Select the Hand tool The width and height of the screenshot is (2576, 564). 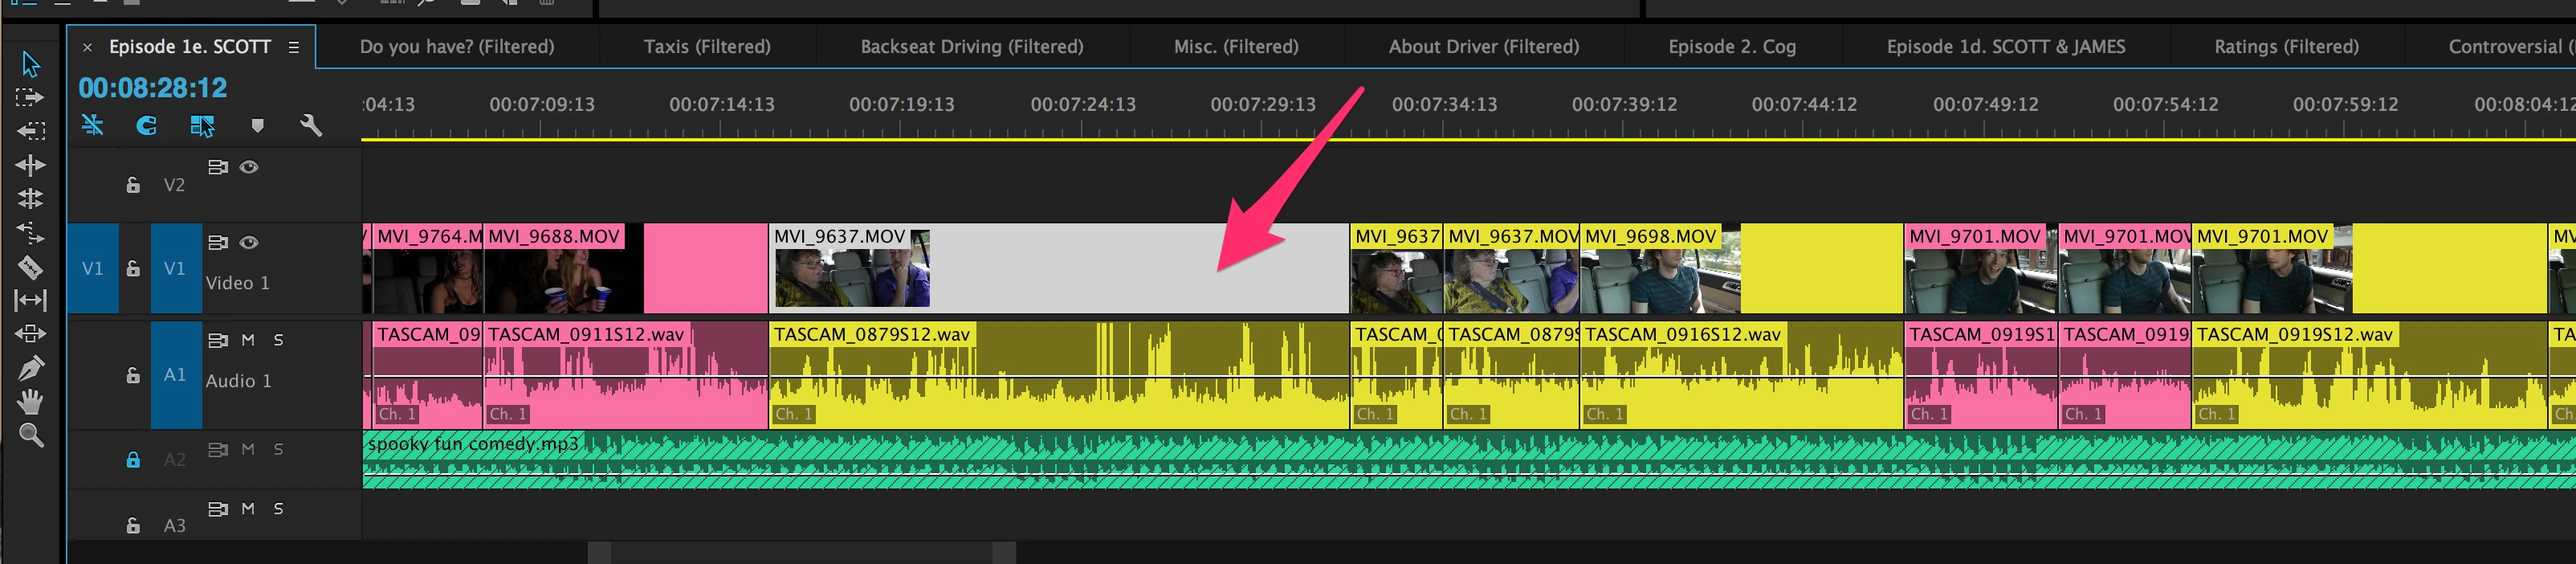pyautogui.click(x=31, y=402)
